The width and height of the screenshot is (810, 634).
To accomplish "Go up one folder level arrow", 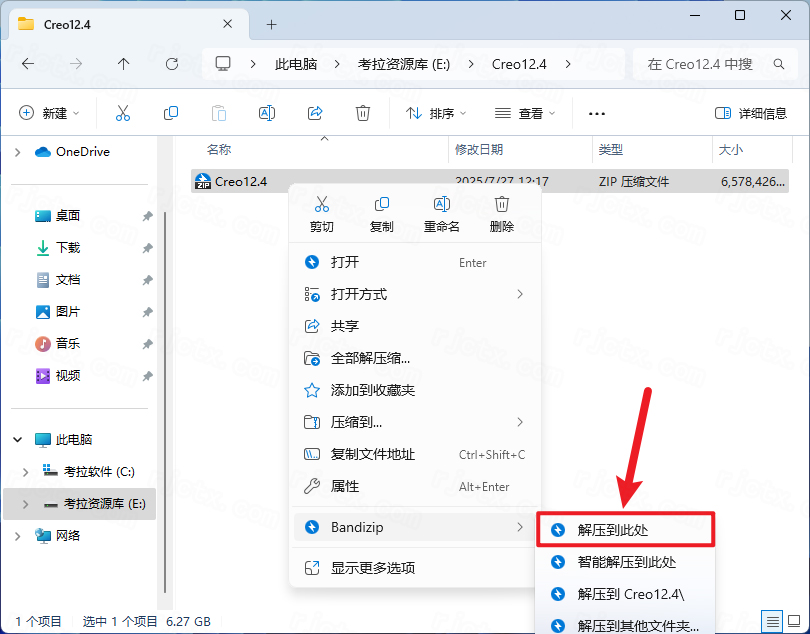I will (x=123, y=64).
